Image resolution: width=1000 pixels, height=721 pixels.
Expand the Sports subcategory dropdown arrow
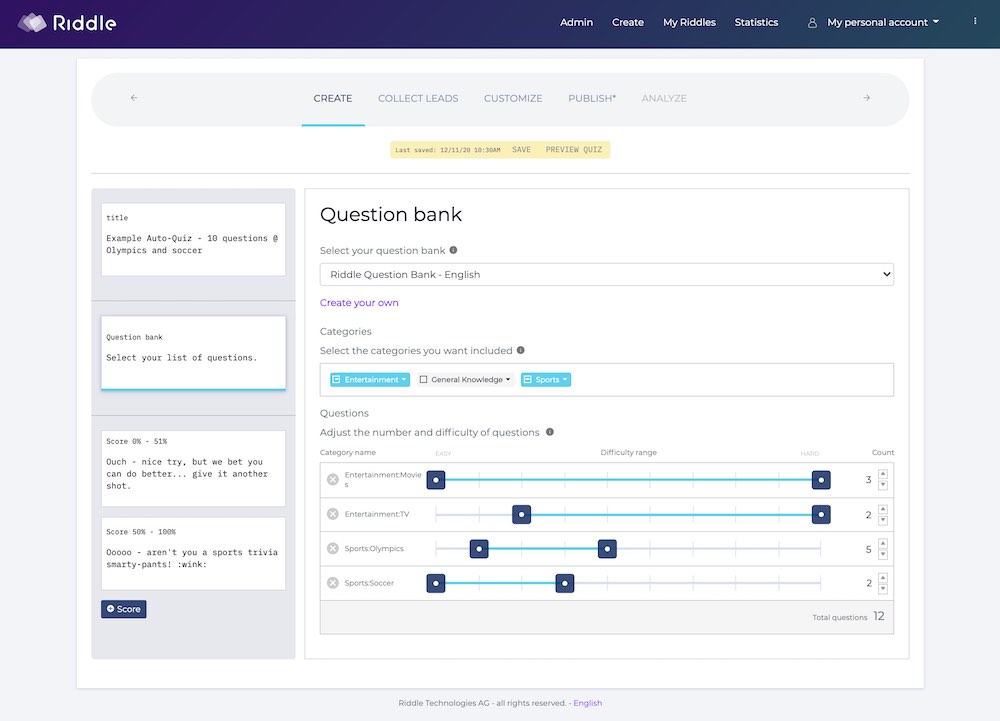pyautogui.click(x=564, y=379)
